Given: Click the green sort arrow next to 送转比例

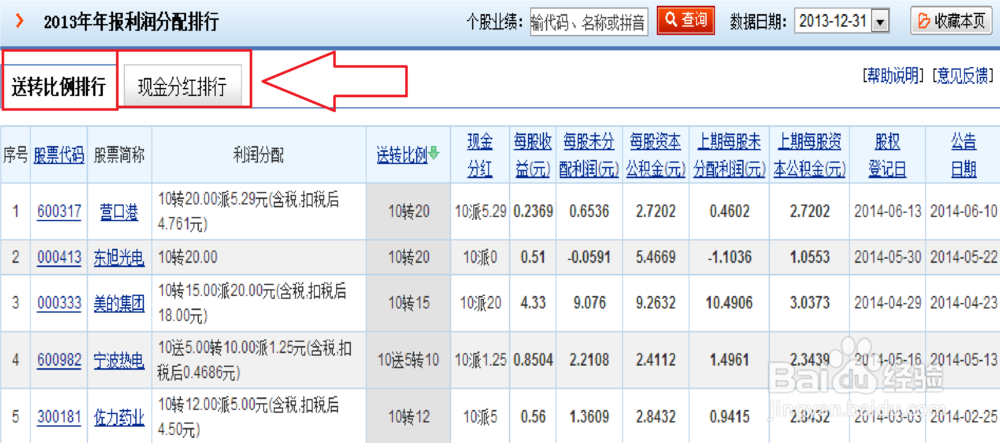Looking at the screenshot, I should click(x=434, y=154).
